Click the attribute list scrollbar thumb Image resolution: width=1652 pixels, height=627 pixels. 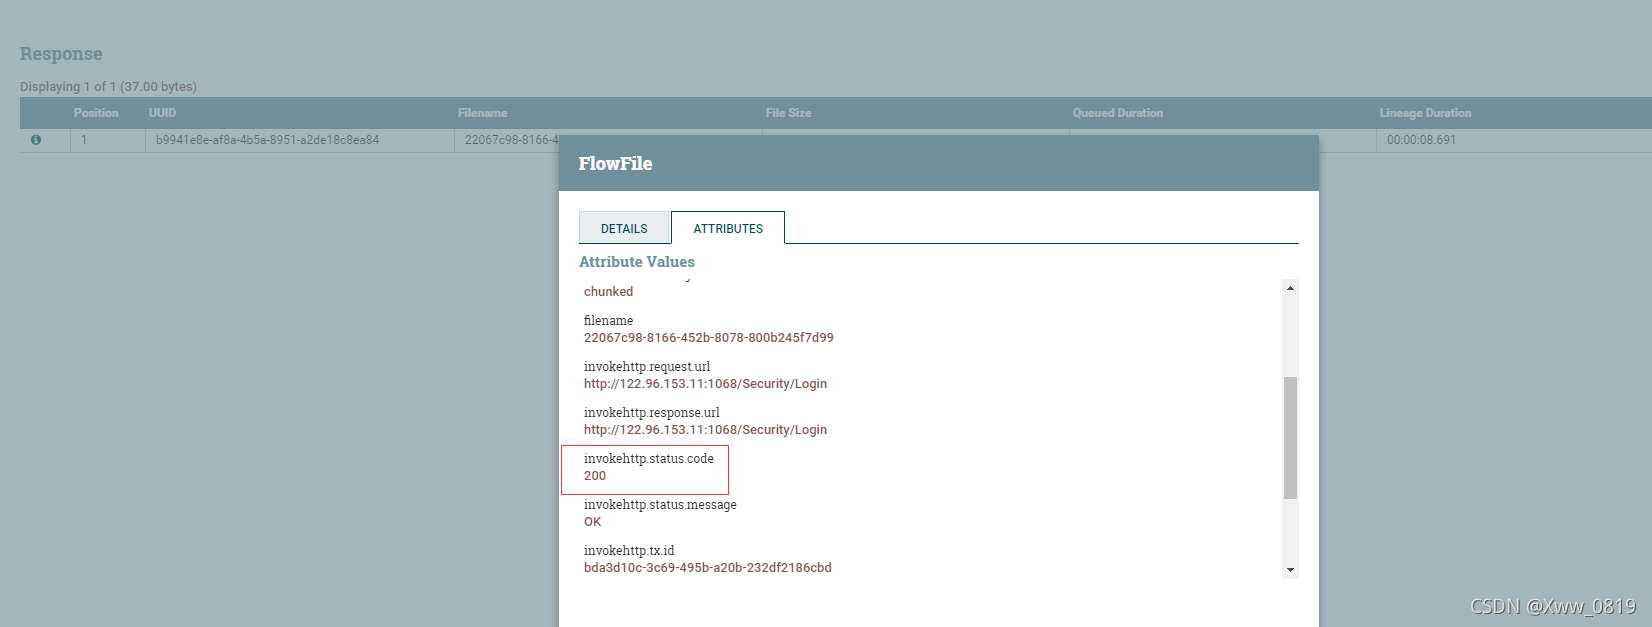point(1290,437)
